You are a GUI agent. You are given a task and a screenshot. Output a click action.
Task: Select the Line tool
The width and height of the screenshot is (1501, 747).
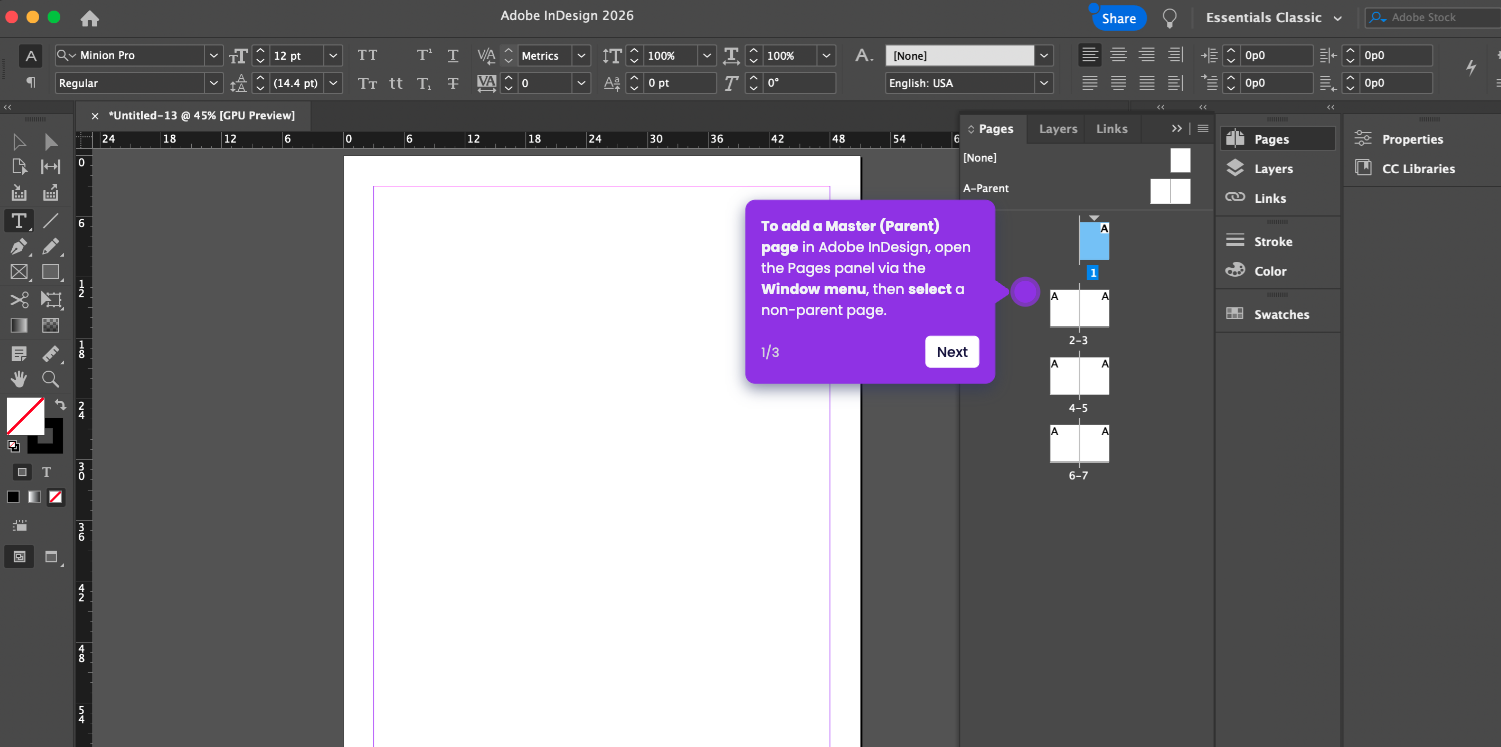coord(51,220)
